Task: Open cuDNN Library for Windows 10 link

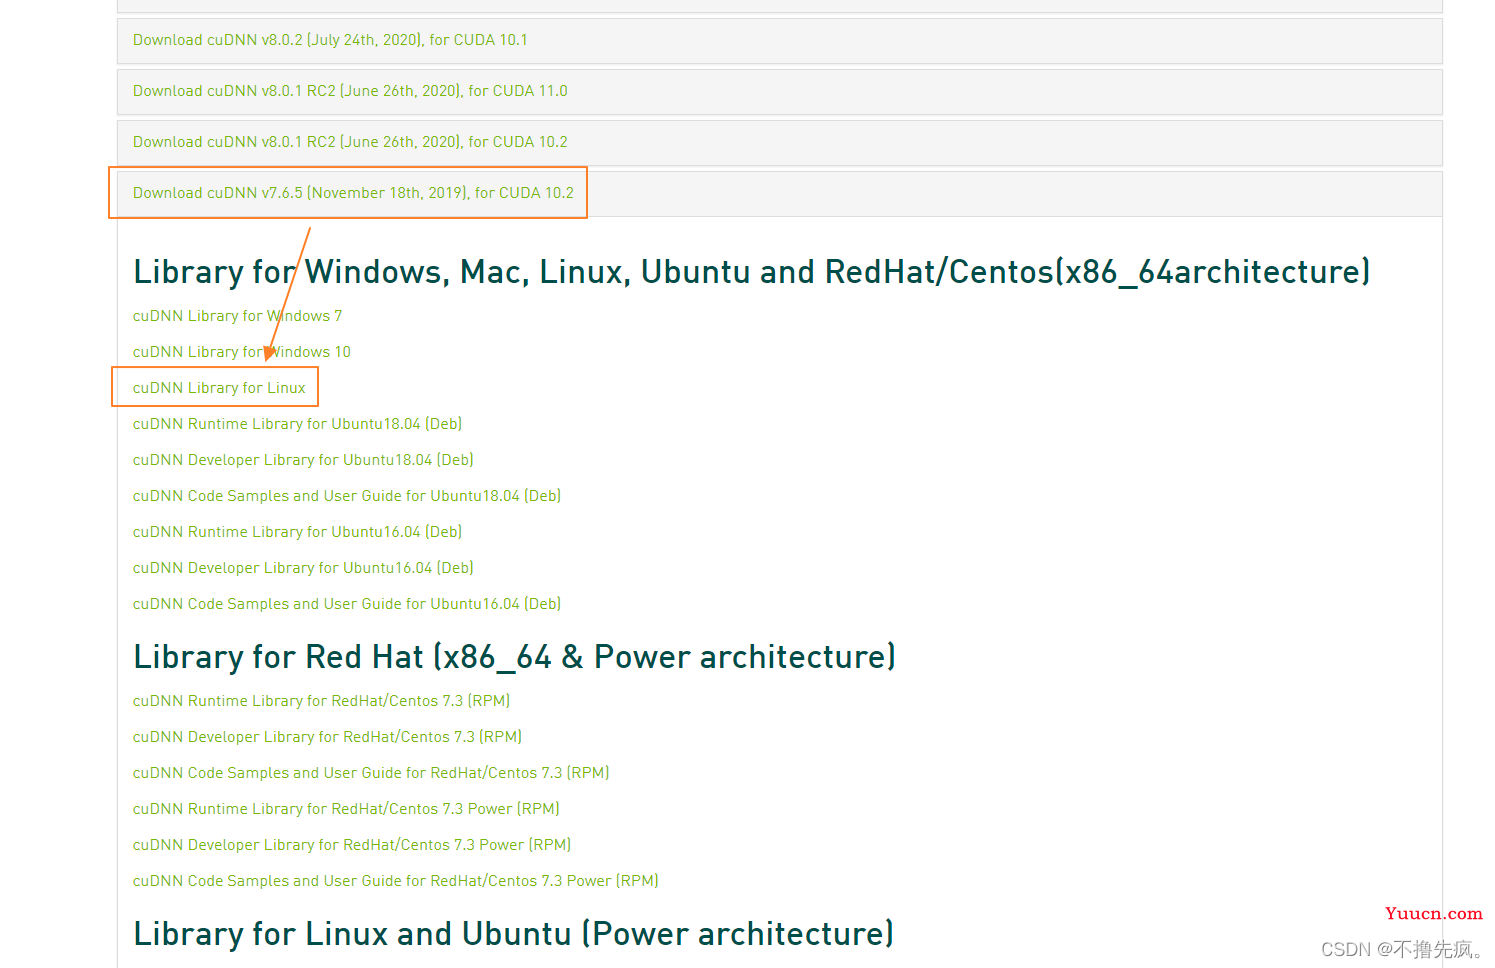Action: point(242,352)
